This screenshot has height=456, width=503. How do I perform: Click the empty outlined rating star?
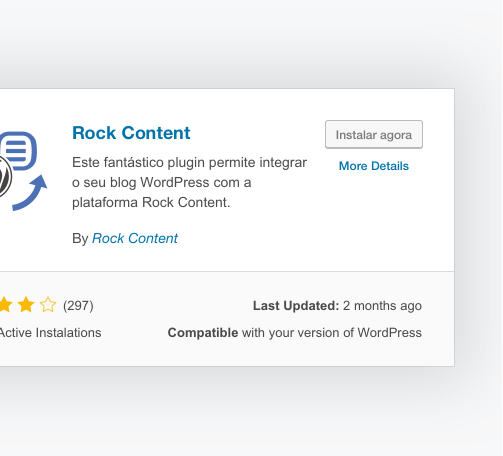pyautogui.click(x=48, y=305)
